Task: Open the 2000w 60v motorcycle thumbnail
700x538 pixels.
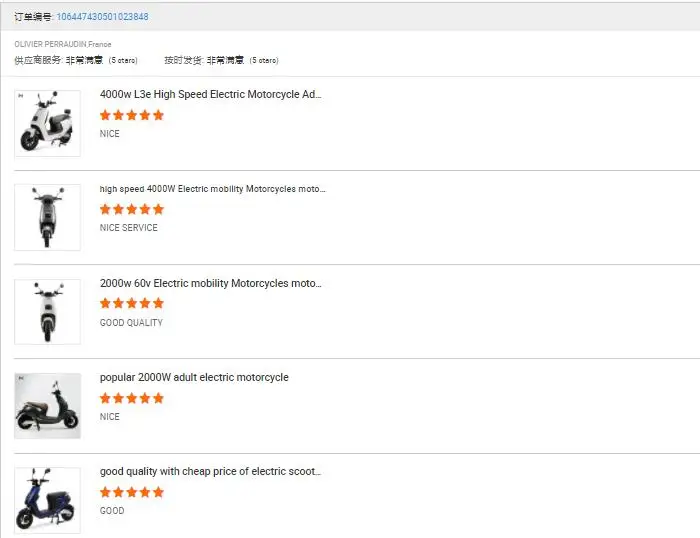Action: click(x=47, y=312)
